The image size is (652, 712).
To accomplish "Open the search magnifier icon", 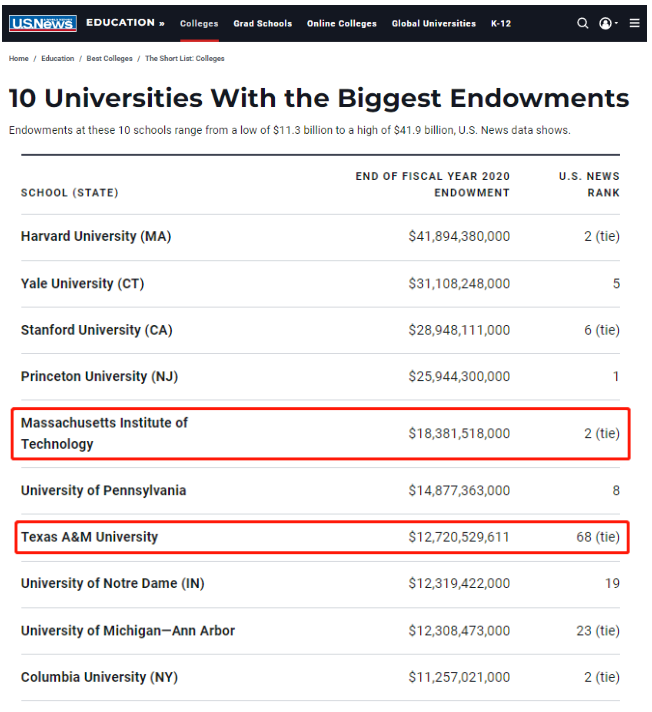I will 582,23.
